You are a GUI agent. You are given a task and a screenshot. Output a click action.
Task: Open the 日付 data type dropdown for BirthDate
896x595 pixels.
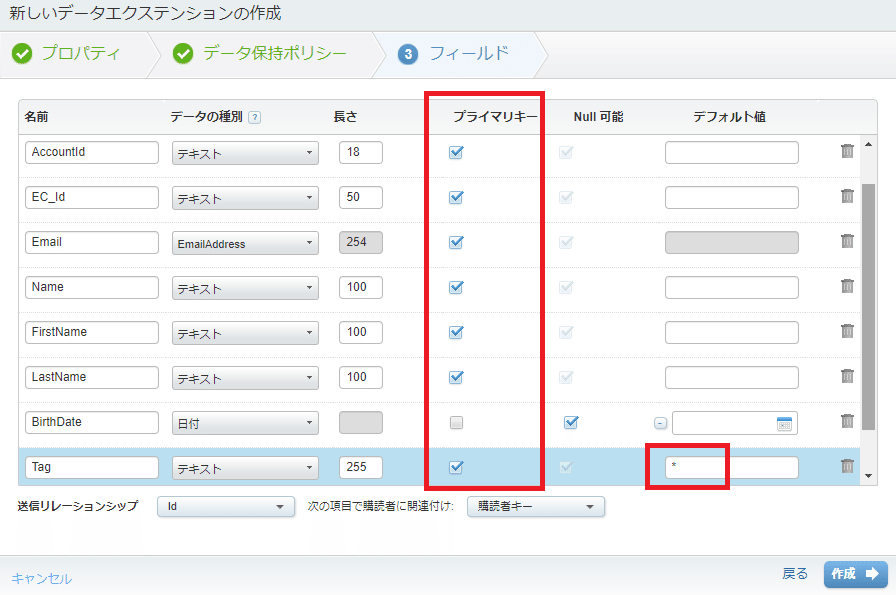[x=245, y=424]
